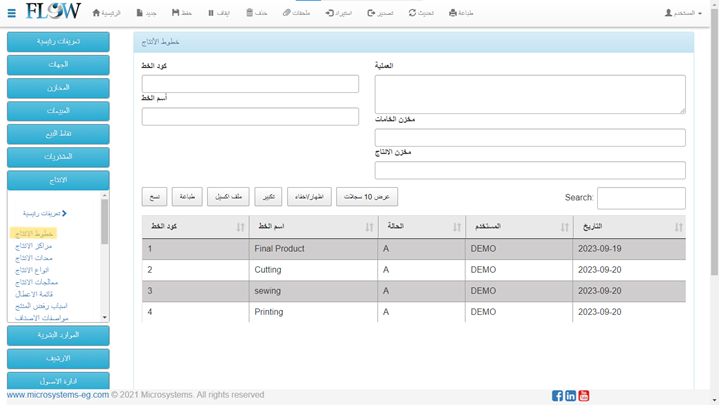
Task: Toggle column visibility with اظهار/اخفاء button
Action: click(308, 197)
